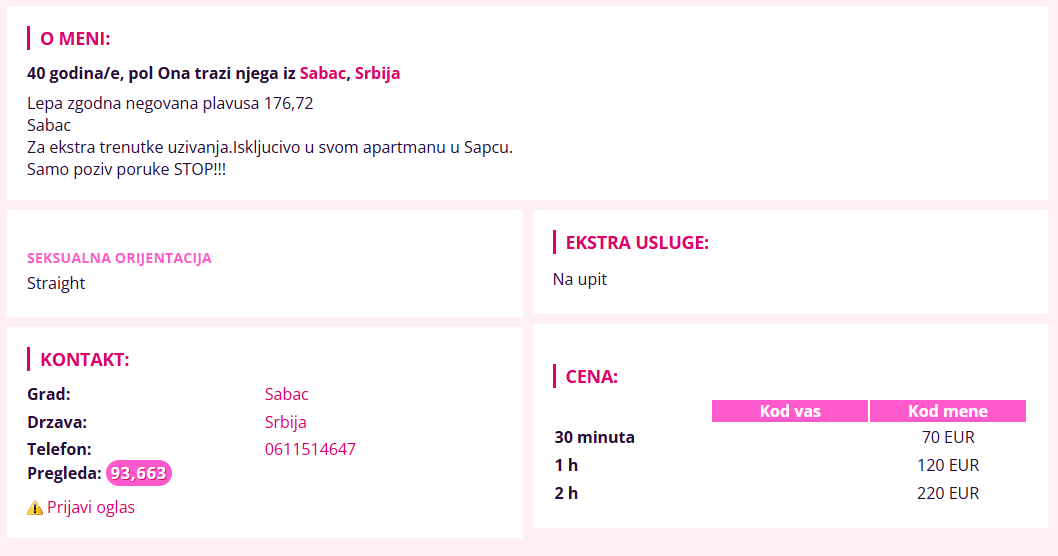Click the KONTAKT section heading
1058x556 pixels.
(84, 360)
